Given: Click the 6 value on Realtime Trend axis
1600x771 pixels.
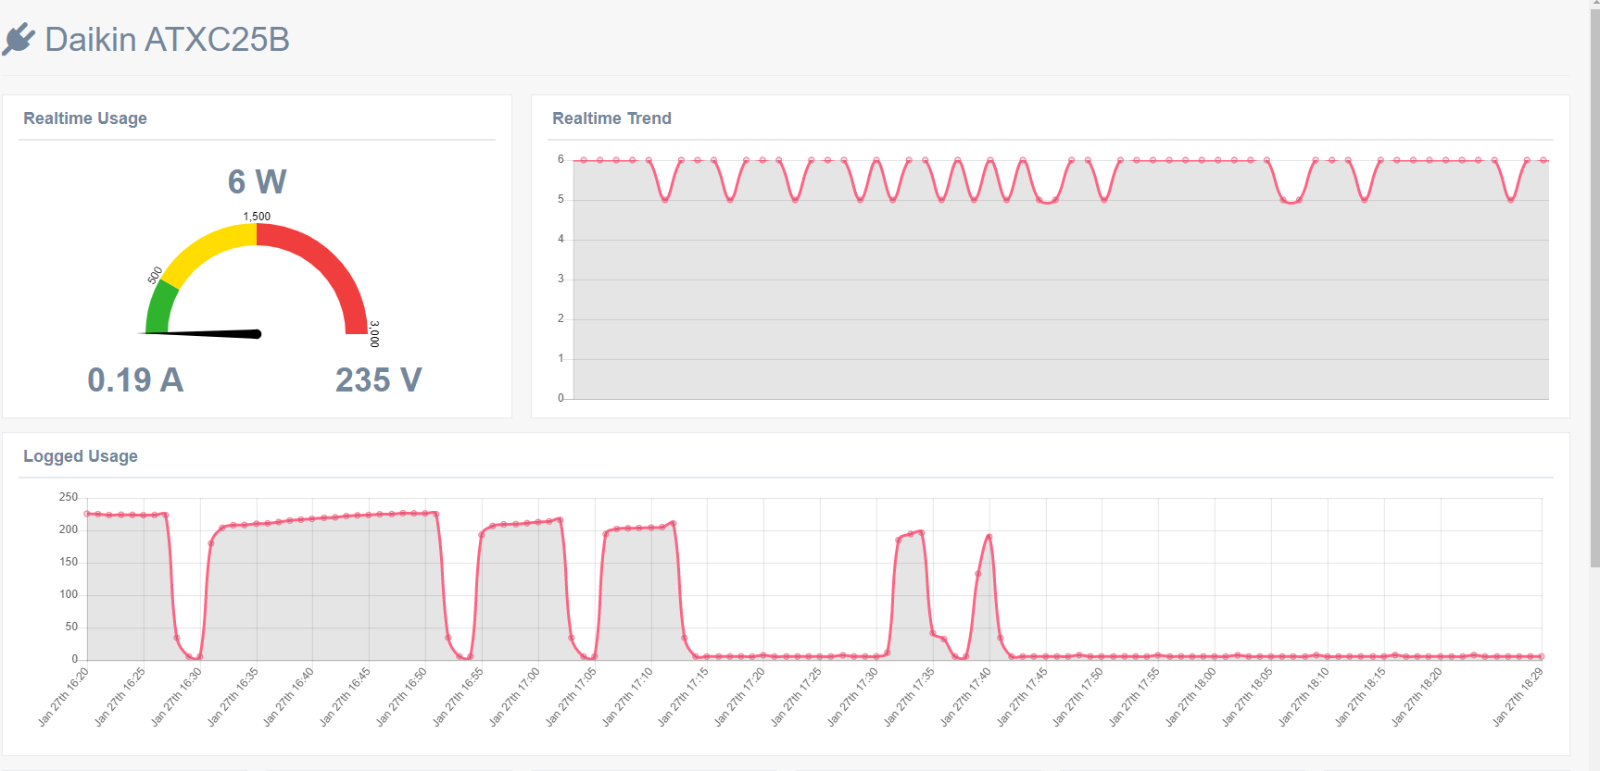Looking at the screenshot, I should click(x=561, y=159).
